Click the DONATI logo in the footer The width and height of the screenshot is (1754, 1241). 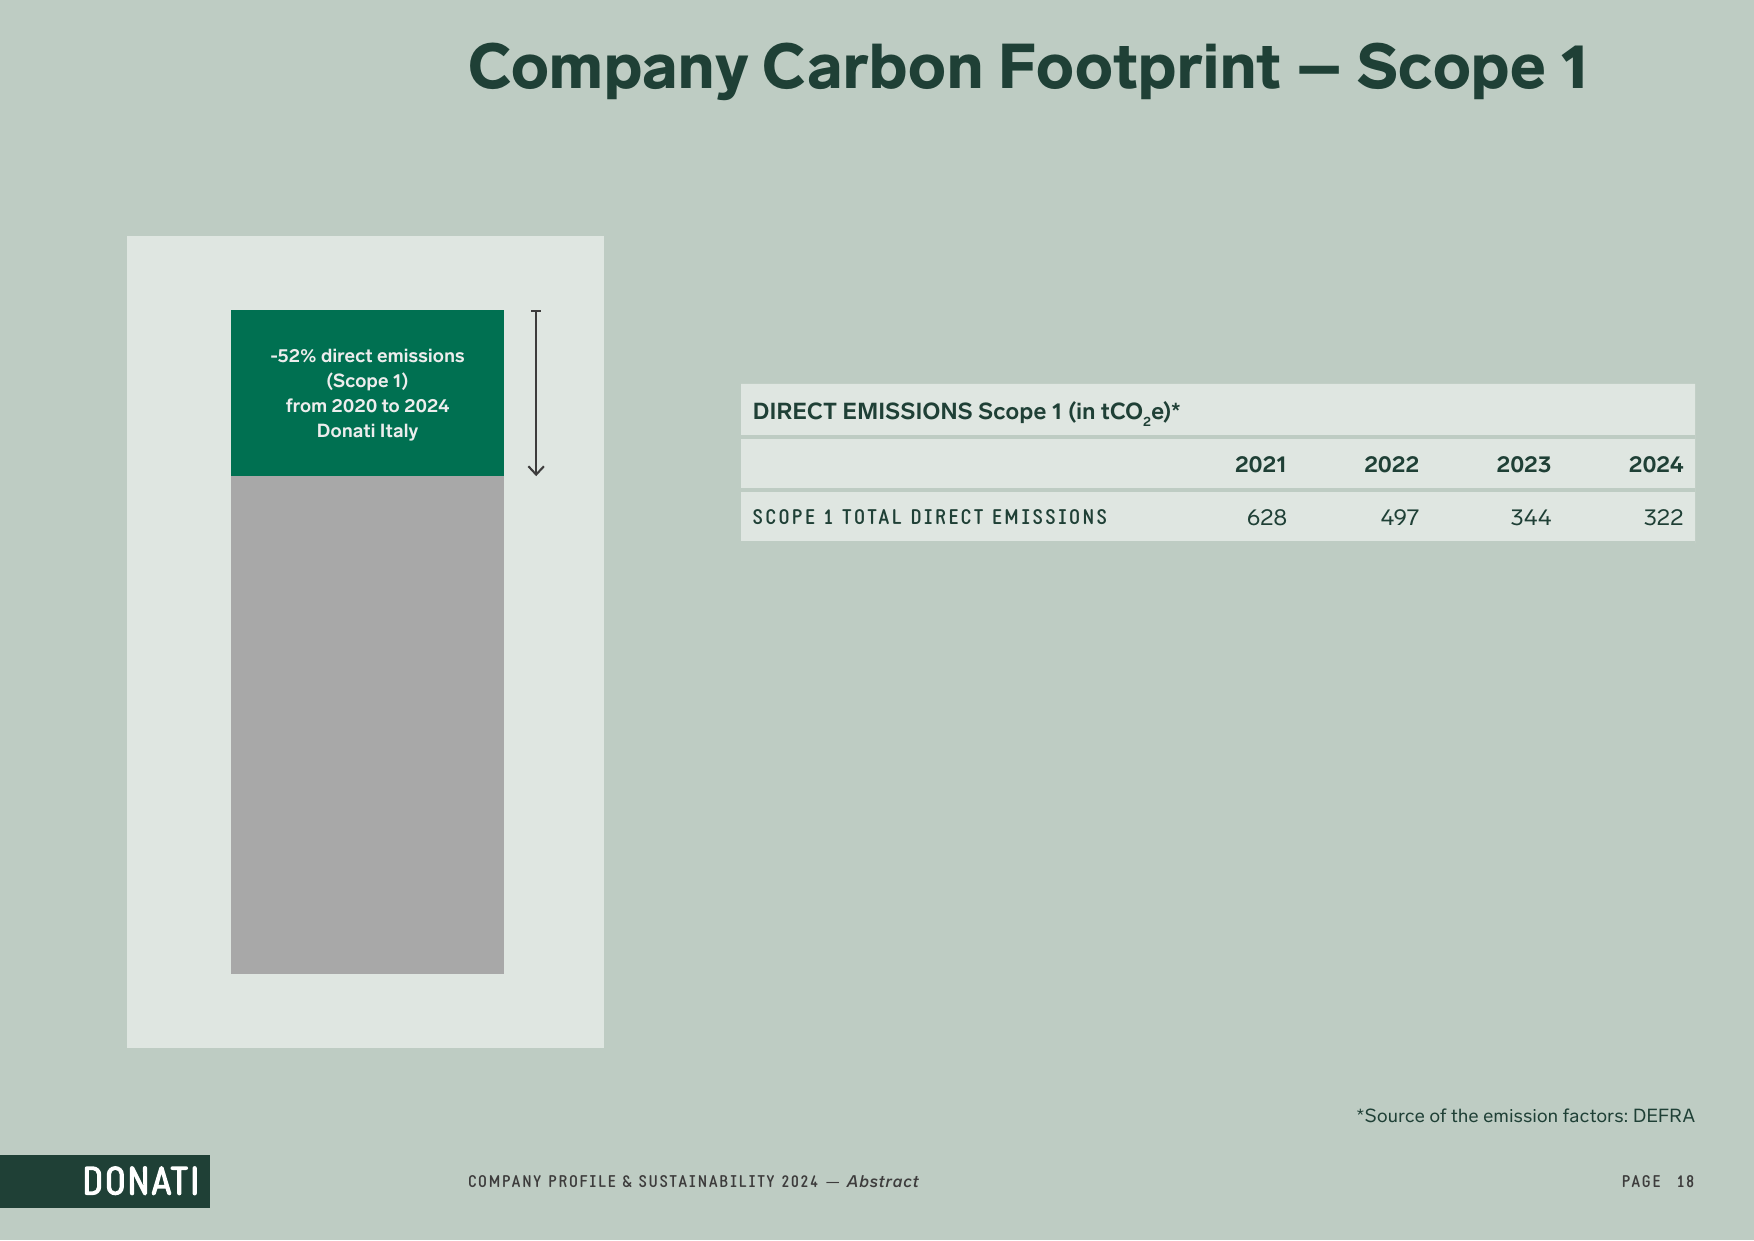[105, 1181]
